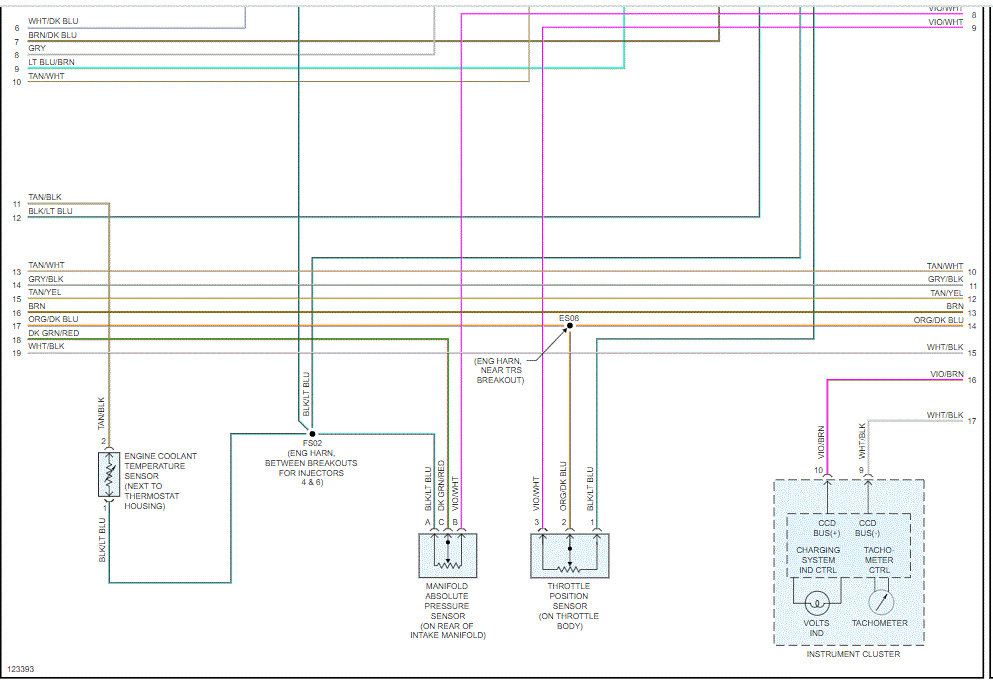Click MAP sensor pin C label

tap(441, 523)
